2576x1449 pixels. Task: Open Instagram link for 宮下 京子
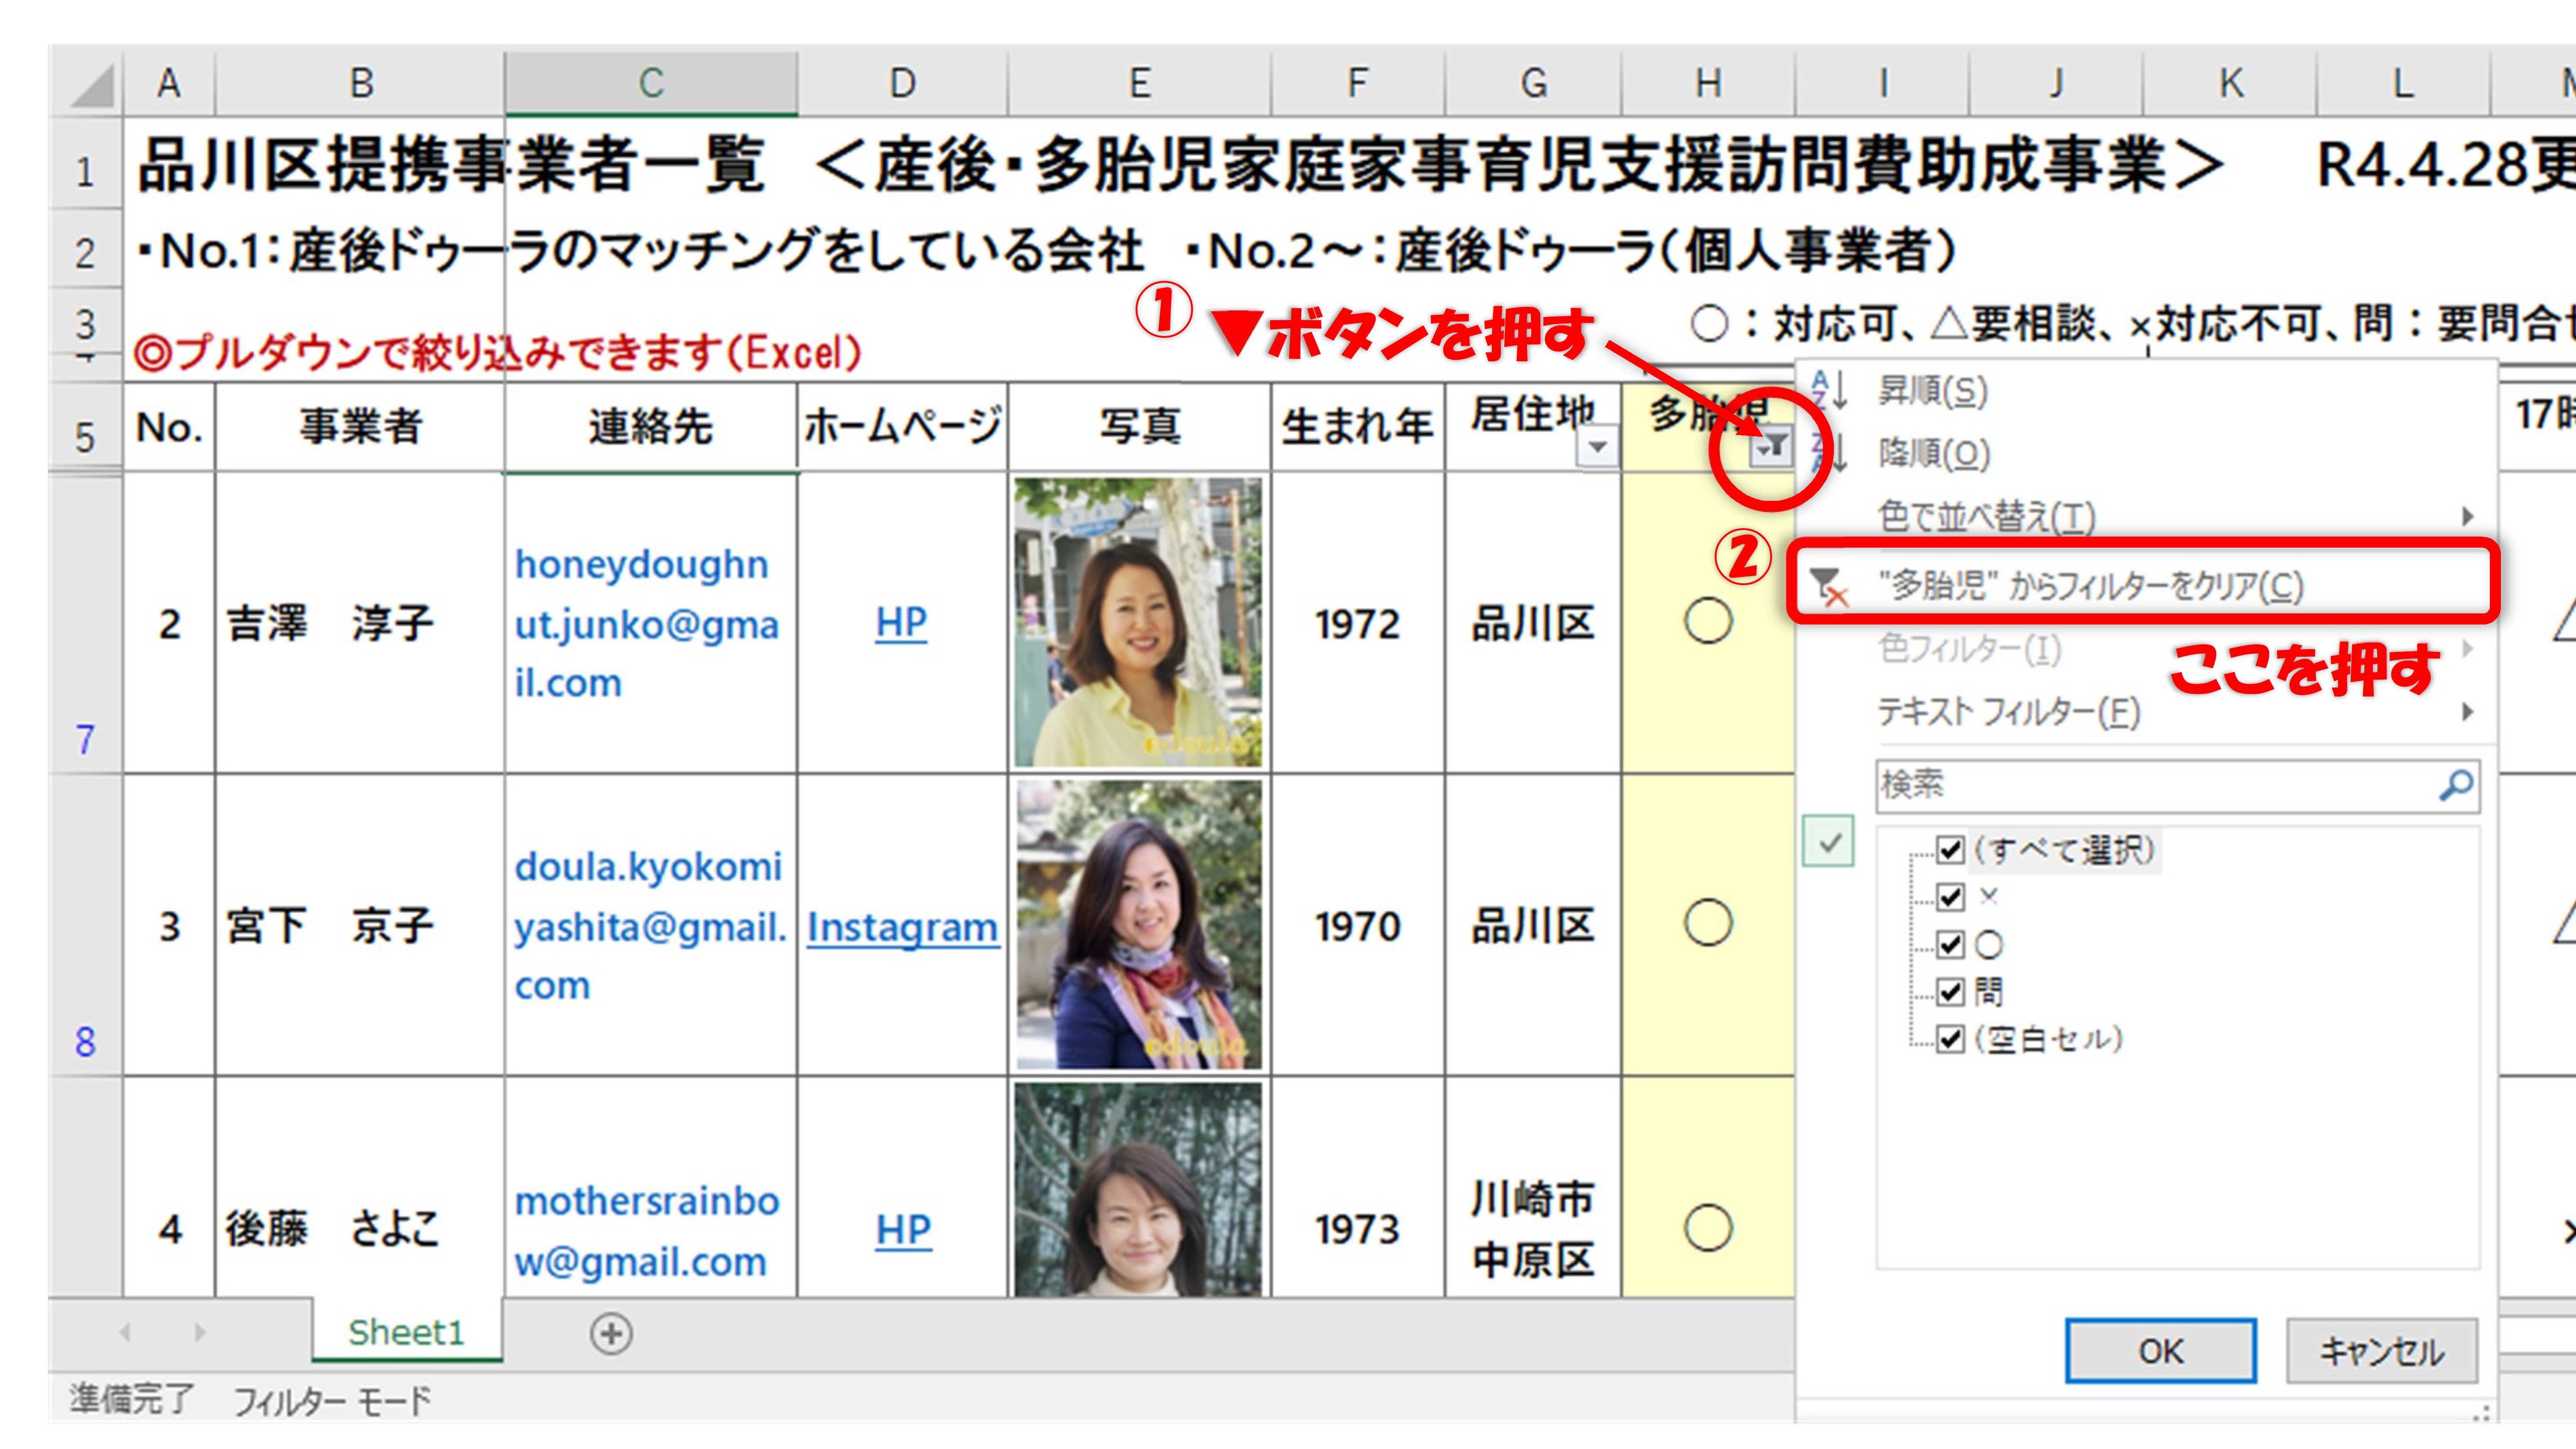tap(902, 927)
